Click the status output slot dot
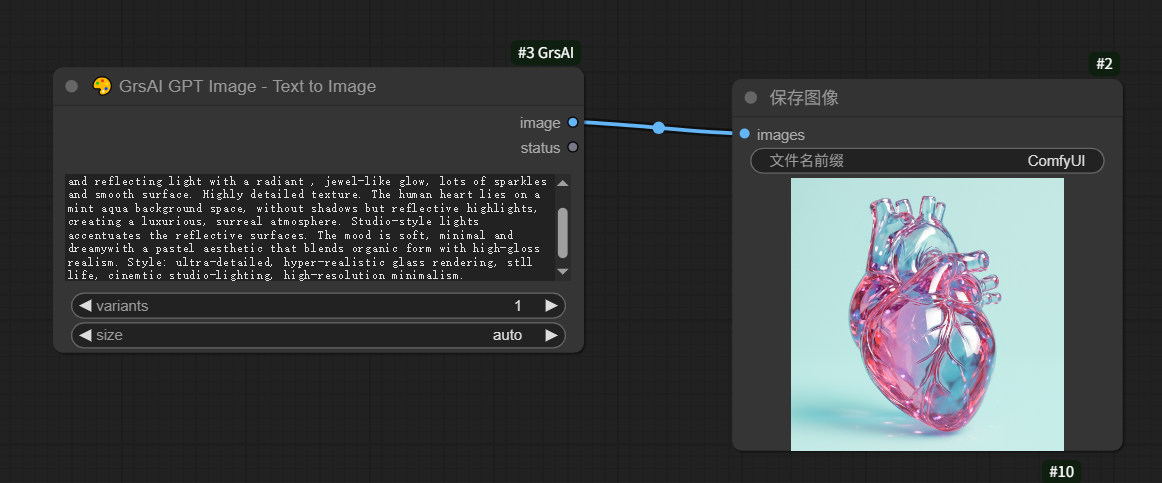Image resolution: width=1162 pixels, height=483 pixels. coord(572,147)
